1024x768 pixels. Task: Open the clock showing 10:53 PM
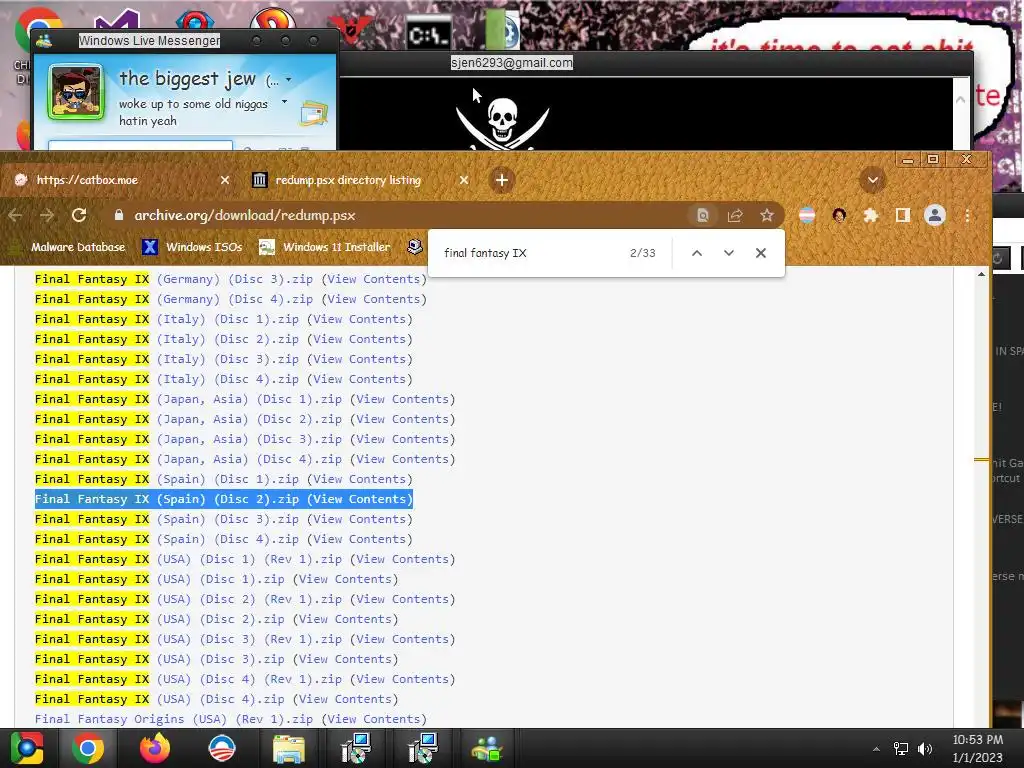[x=978, y=748]
